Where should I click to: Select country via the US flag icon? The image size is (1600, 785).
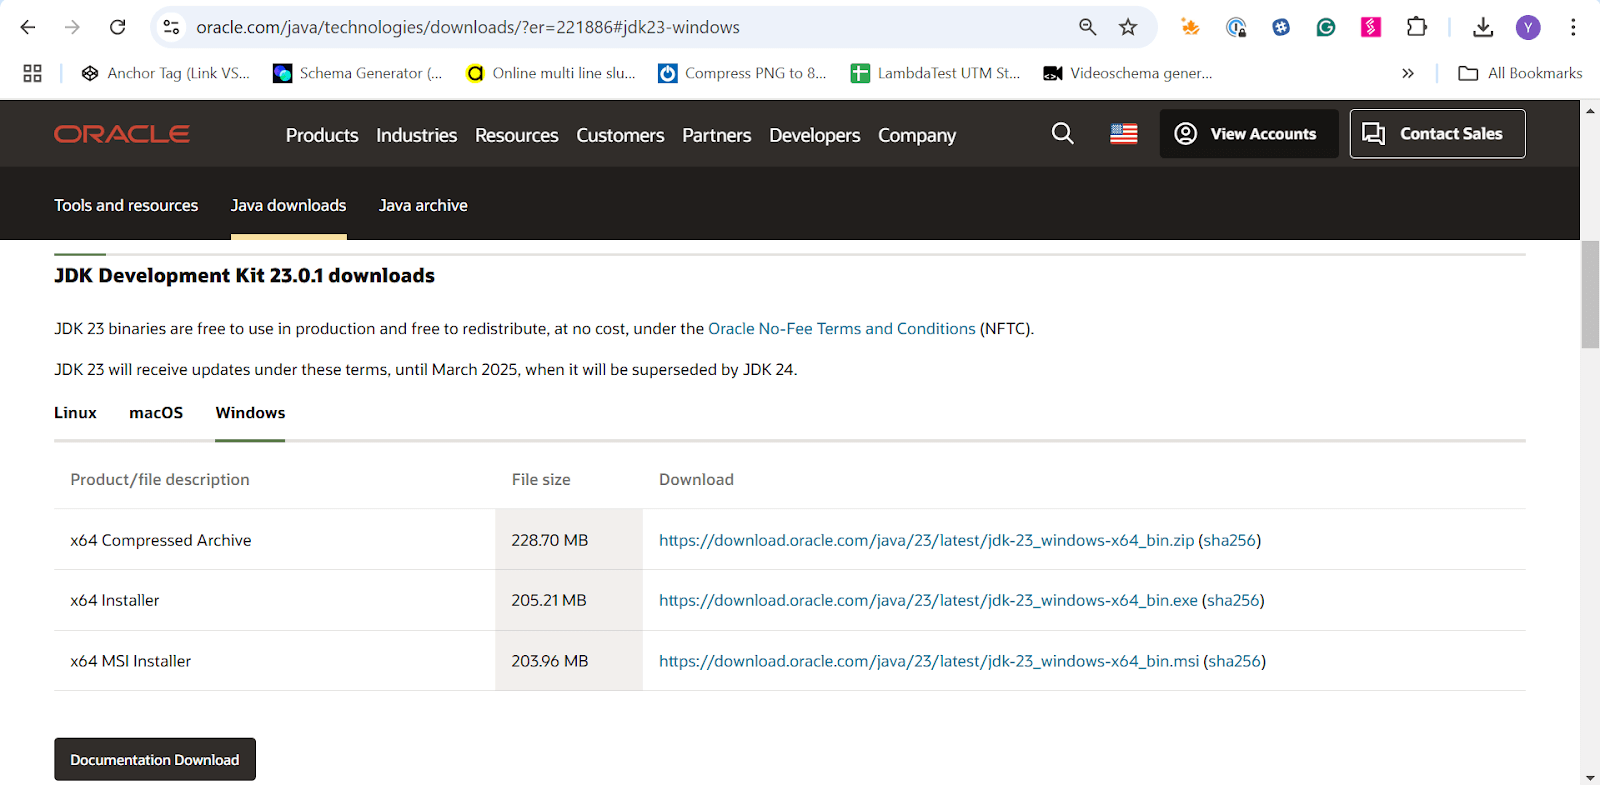pyautogui.click(x=1124, y=134)
